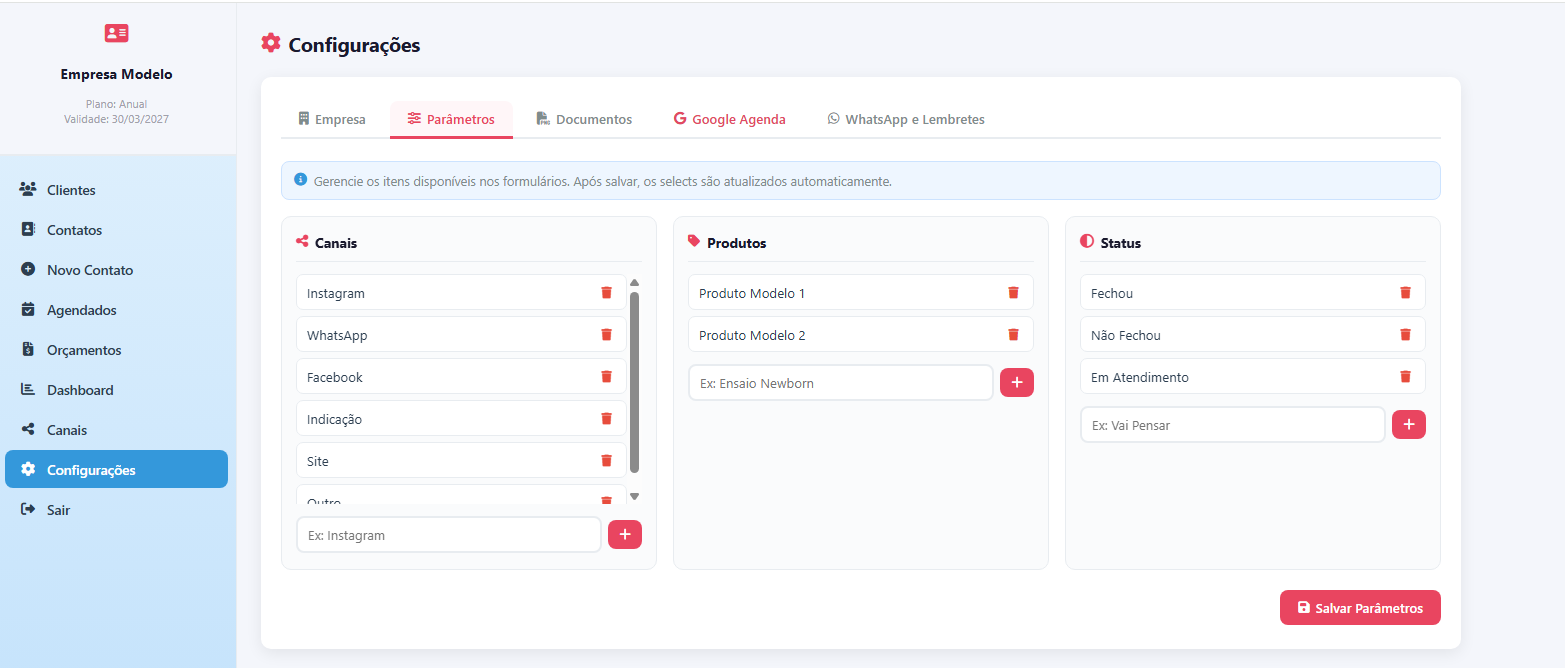Trash the Em Atendimento status
The width and height of the screenshot is (1565, 668).
tap(1405, 377)
